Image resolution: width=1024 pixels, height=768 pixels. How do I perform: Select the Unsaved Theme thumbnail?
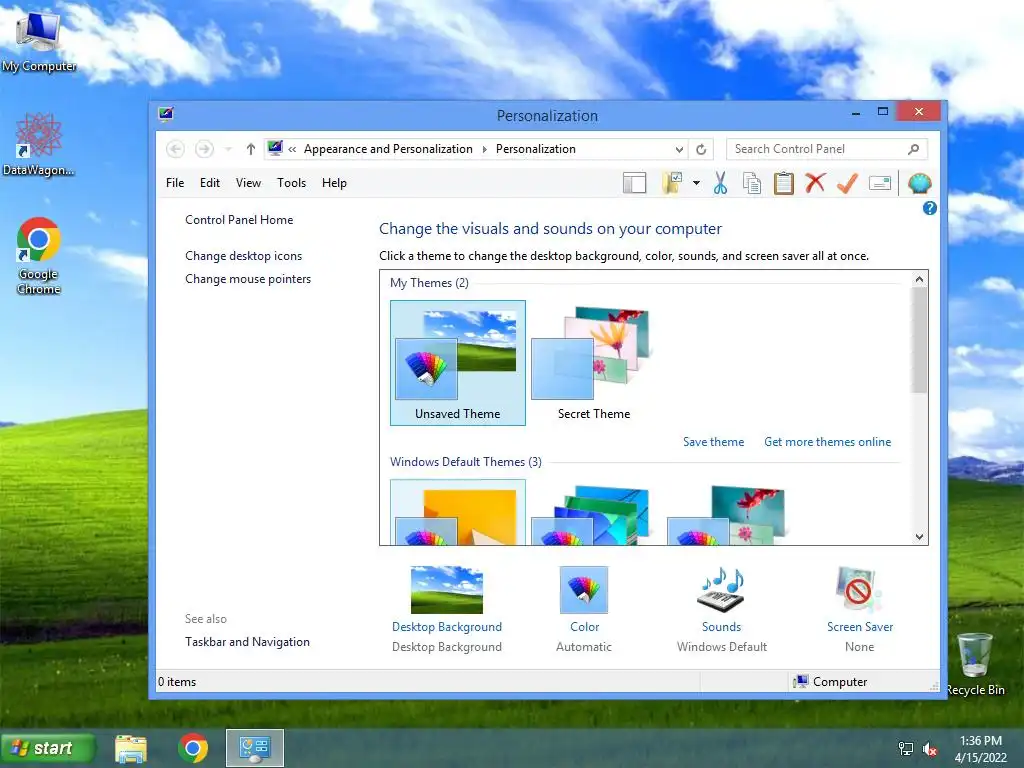pos(458,363)
